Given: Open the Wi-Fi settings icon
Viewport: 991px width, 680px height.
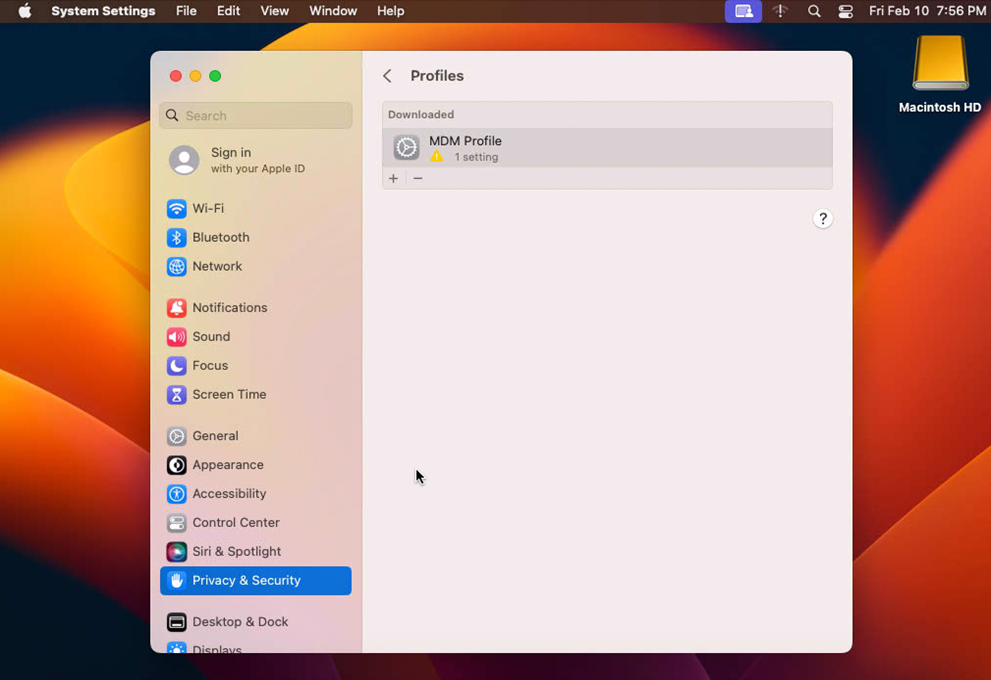Looking at the screenshot, I should [x=176, y=209].
